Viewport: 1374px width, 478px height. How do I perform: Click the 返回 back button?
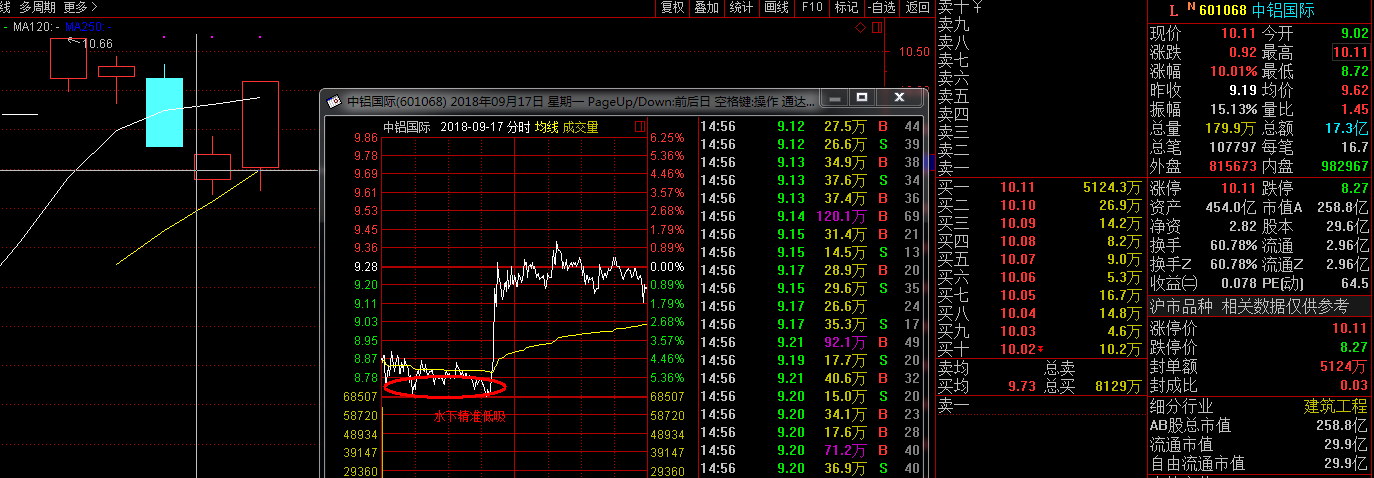pos(916,7)
